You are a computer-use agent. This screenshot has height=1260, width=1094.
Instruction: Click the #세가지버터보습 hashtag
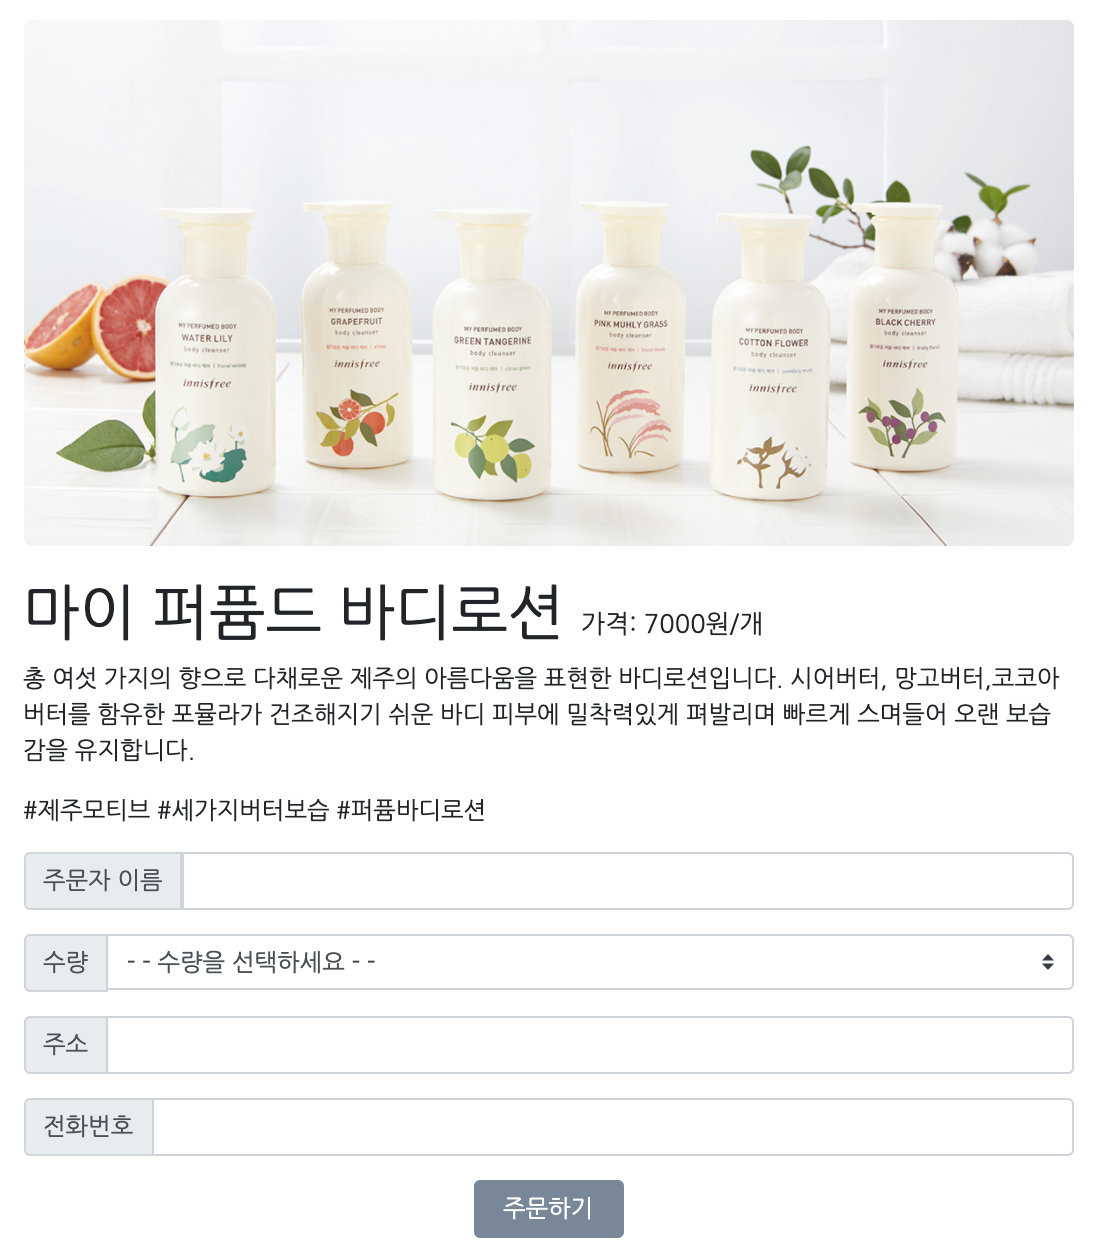(243, 810)
